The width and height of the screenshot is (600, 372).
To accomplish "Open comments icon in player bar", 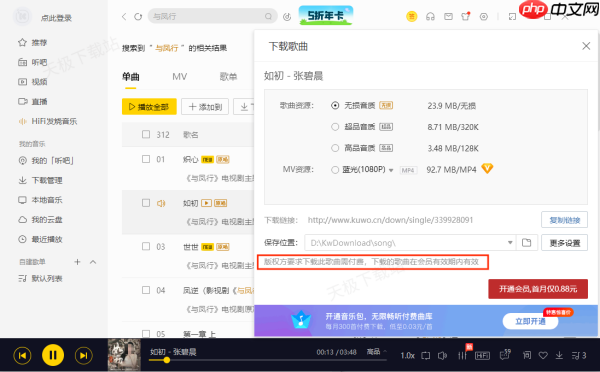I will 505,355.
